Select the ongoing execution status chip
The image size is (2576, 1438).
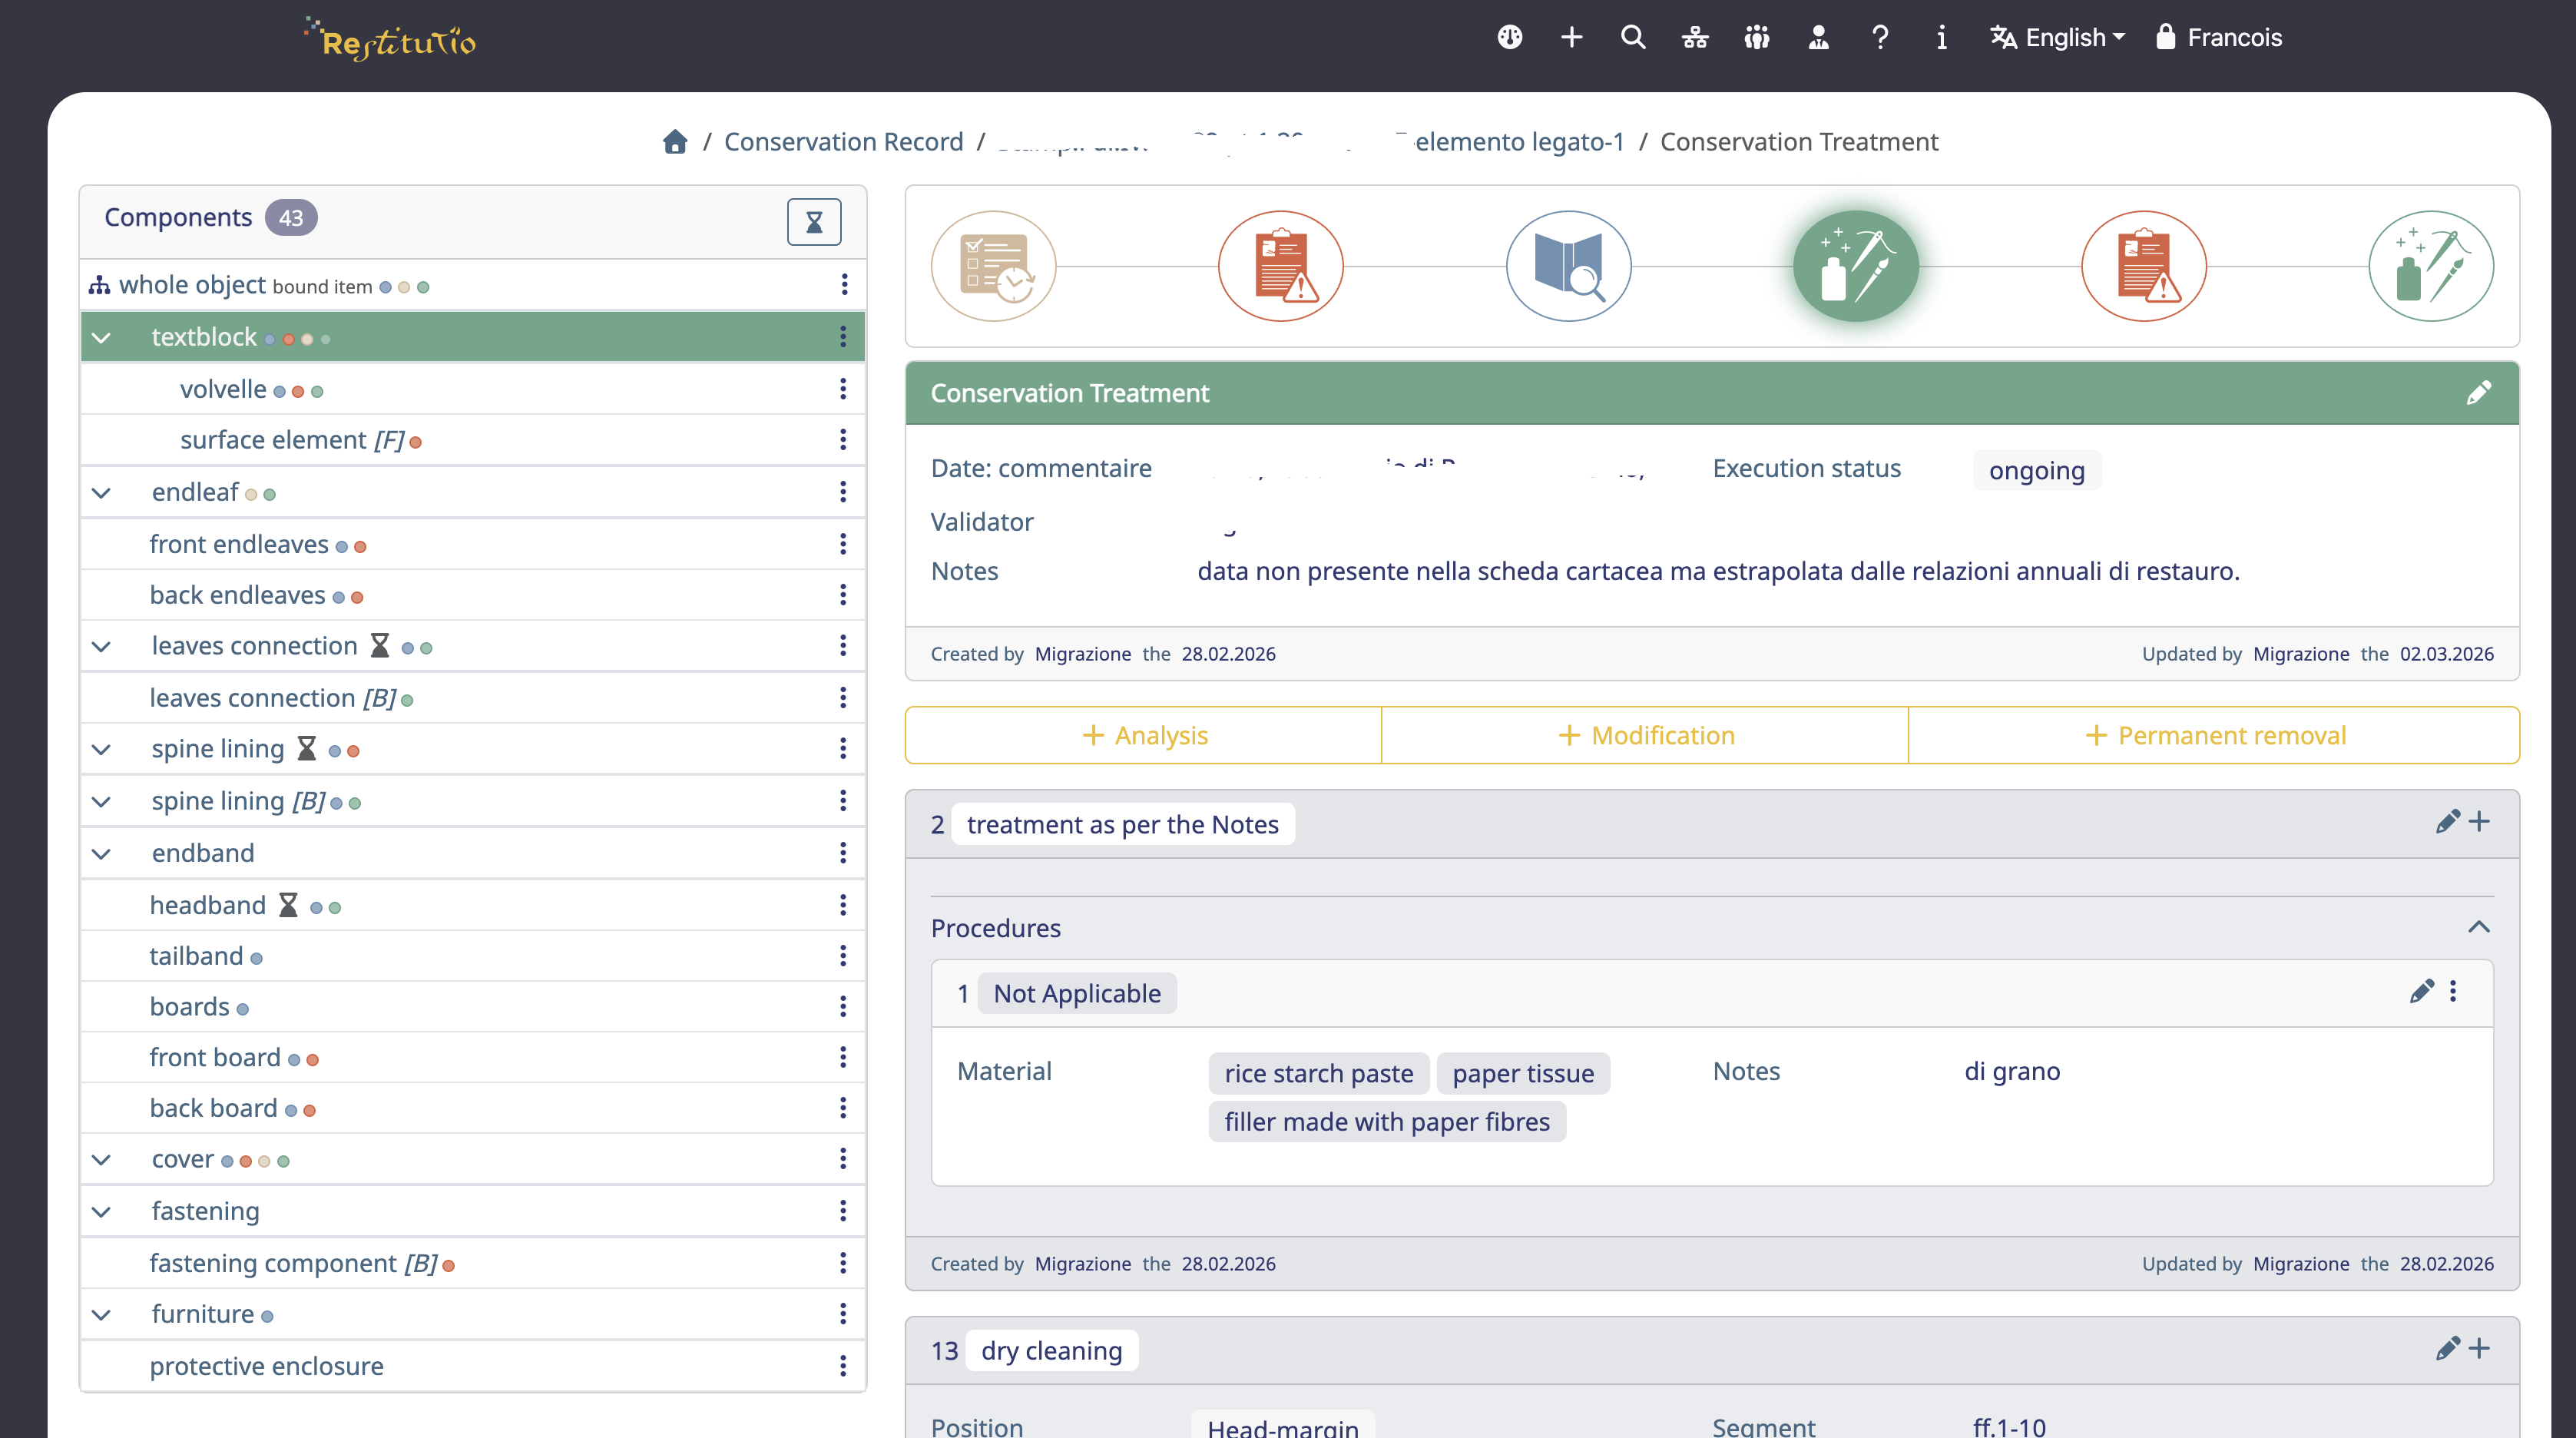[2036, 470]
